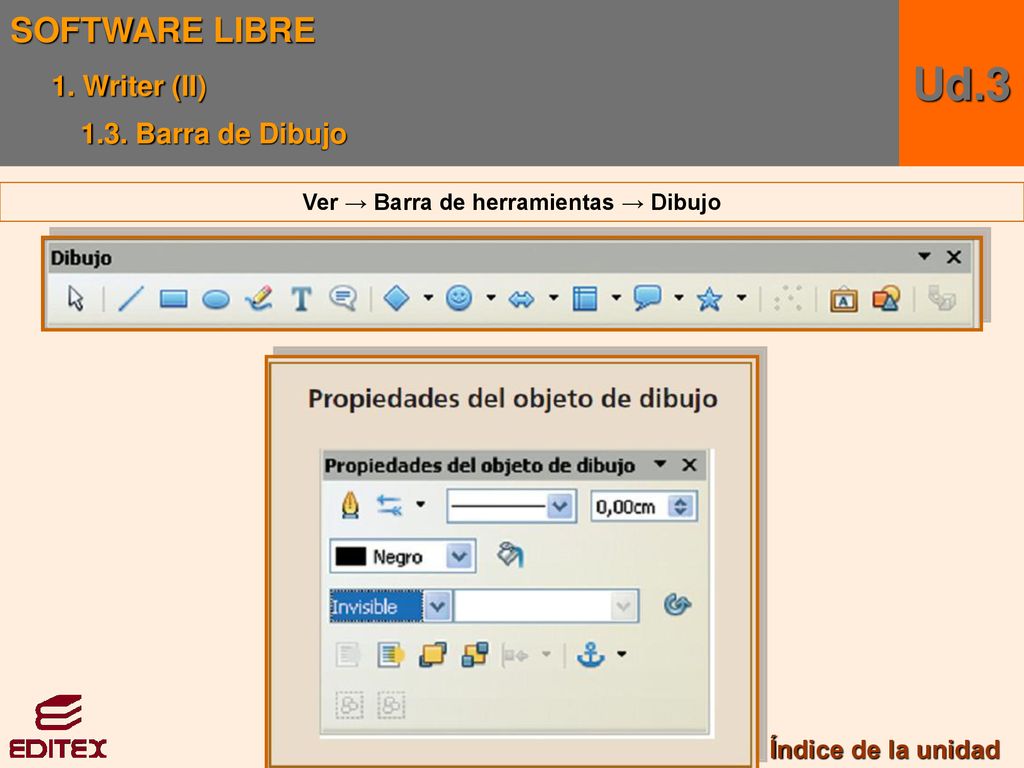Image resolution: width=1024 pixels, height=768 pixels.
Task: Click the Wrap through yellow page icon
Action: [x=391, y=654]
